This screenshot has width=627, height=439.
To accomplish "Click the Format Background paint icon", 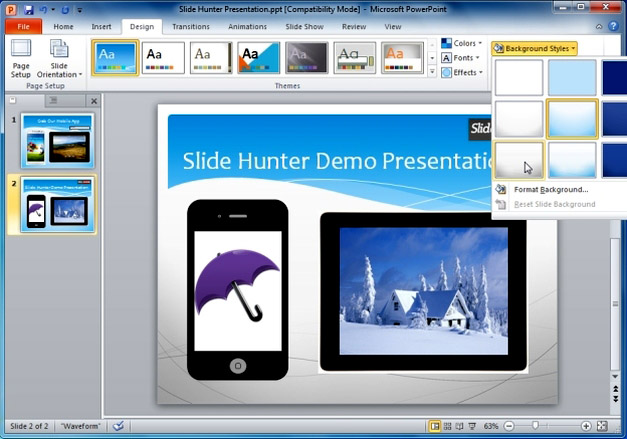I will pyautogui.click(x=501, y=190).
